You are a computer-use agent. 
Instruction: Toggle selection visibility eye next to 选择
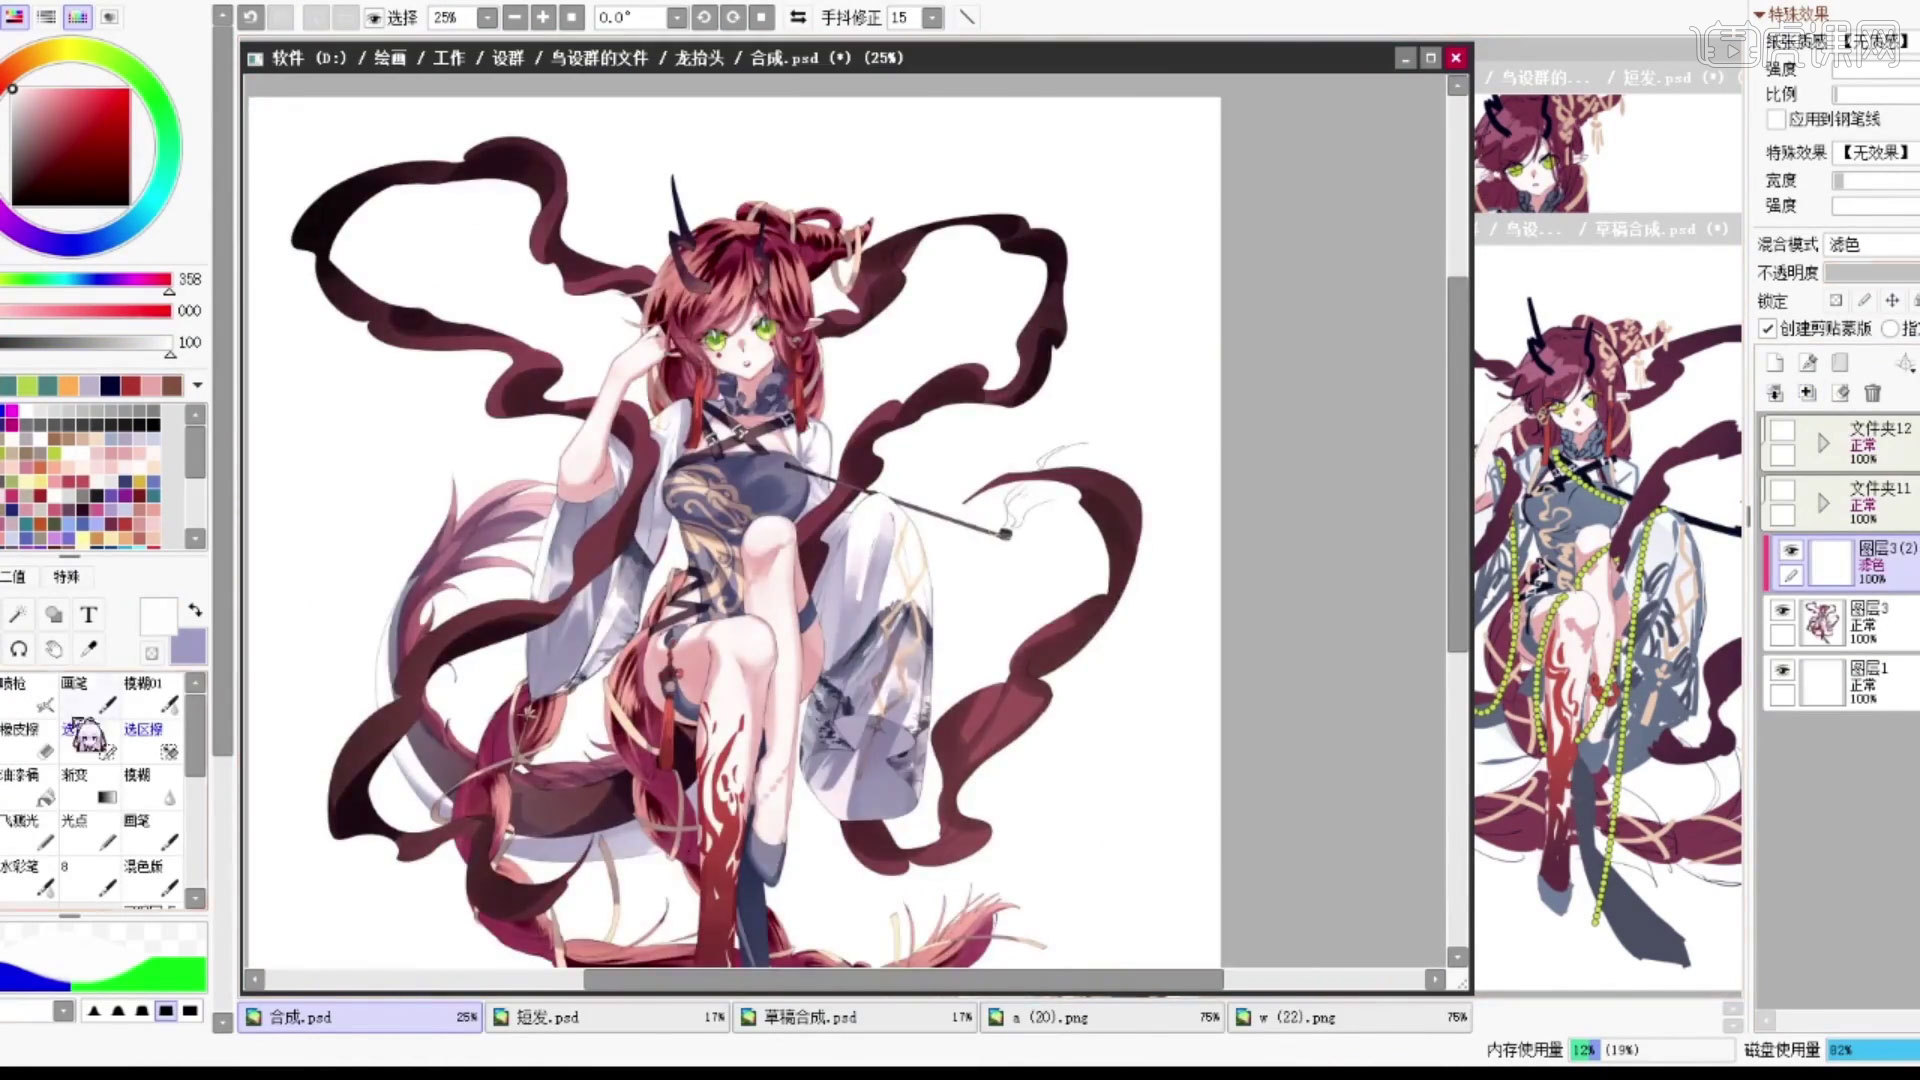[x=374, y=18]
